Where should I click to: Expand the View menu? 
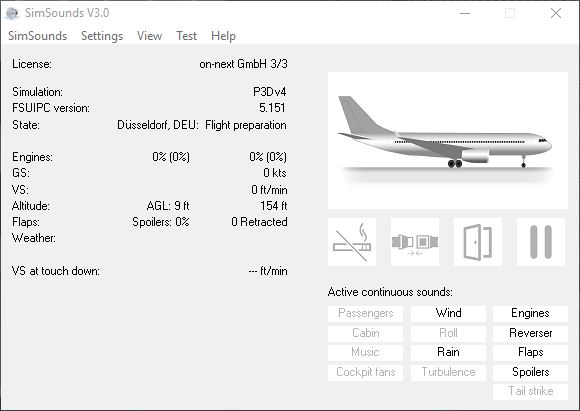(x=149, y=36)
